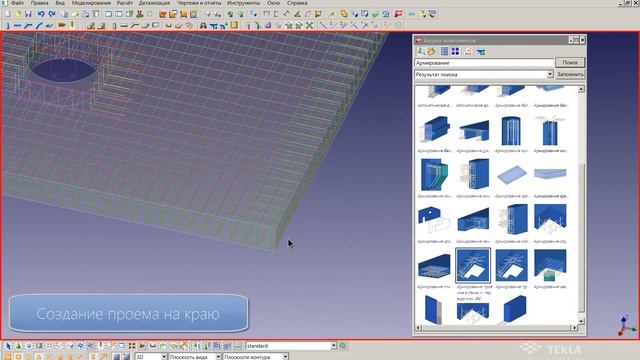Click the Армирование search field

484,63
